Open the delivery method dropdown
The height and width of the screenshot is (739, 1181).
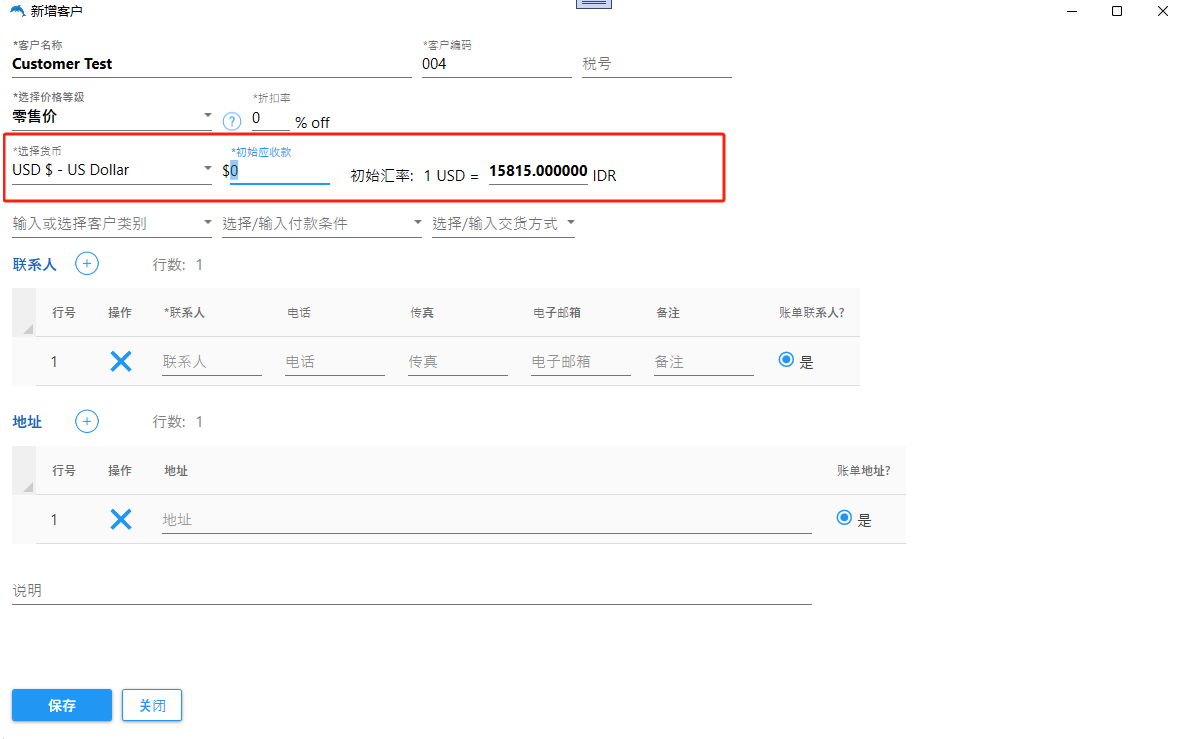pyautogui.click(x=570, y=223)
